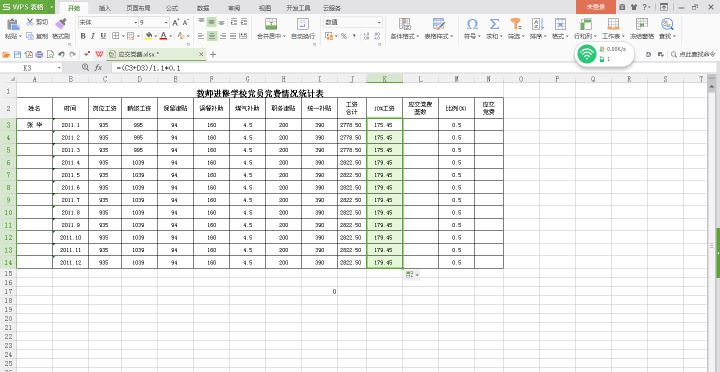Open the Filter funnel tool
This screenshot has height=372, width=720.
pyautogui.click(x=516, y=24)
